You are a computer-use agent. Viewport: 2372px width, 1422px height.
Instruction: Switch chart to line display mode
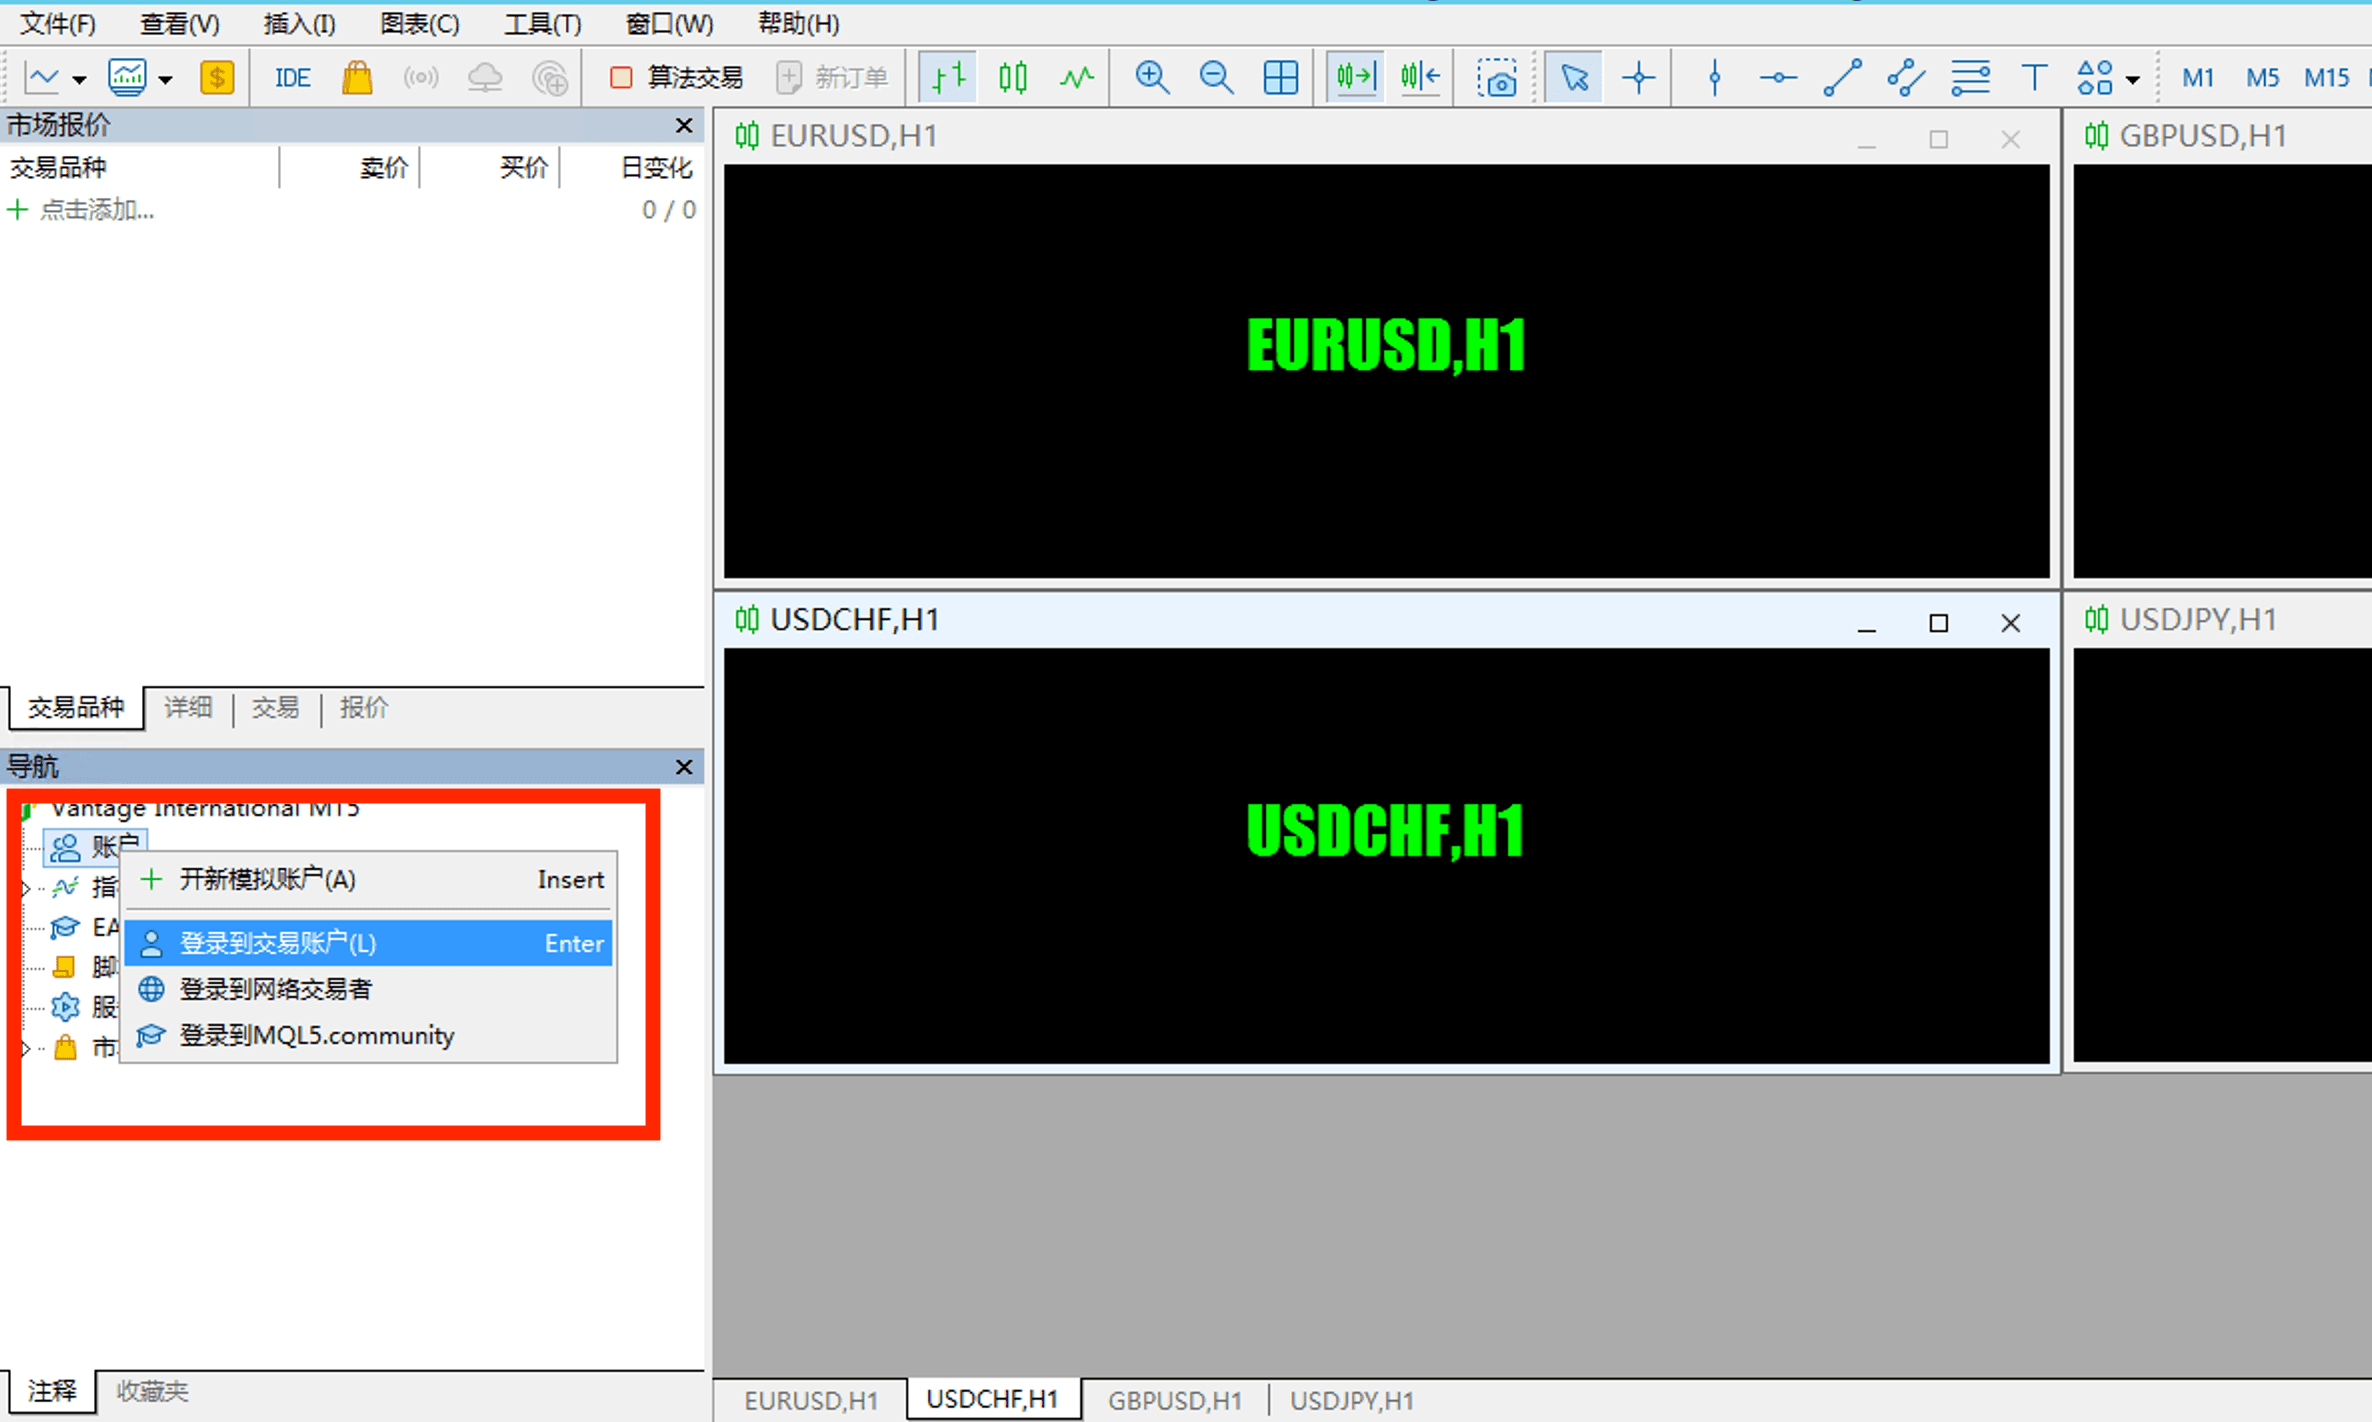pos(1077,77)
